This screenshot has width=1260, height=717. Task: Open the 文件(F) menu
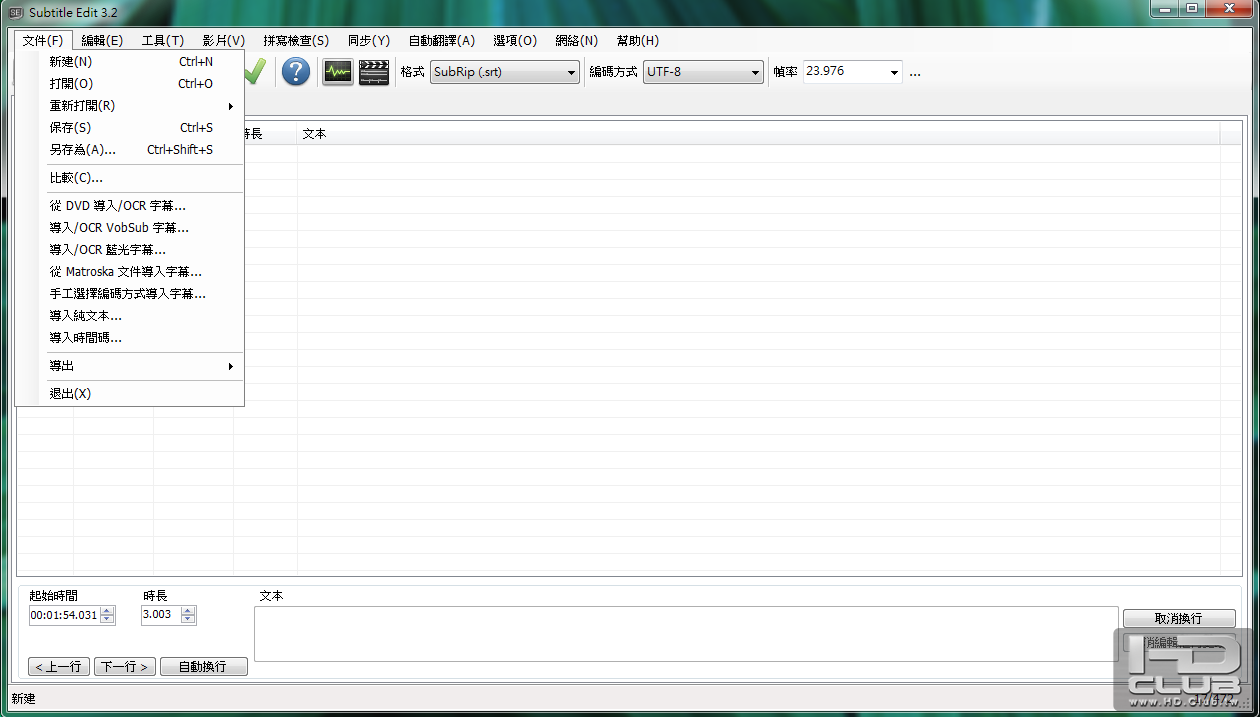(43, 41)
